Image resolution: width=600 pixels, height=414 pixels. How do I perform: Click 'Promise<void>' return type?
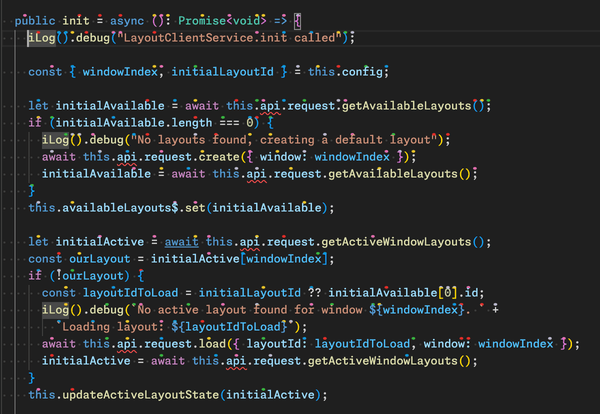(x=222, y=20)
